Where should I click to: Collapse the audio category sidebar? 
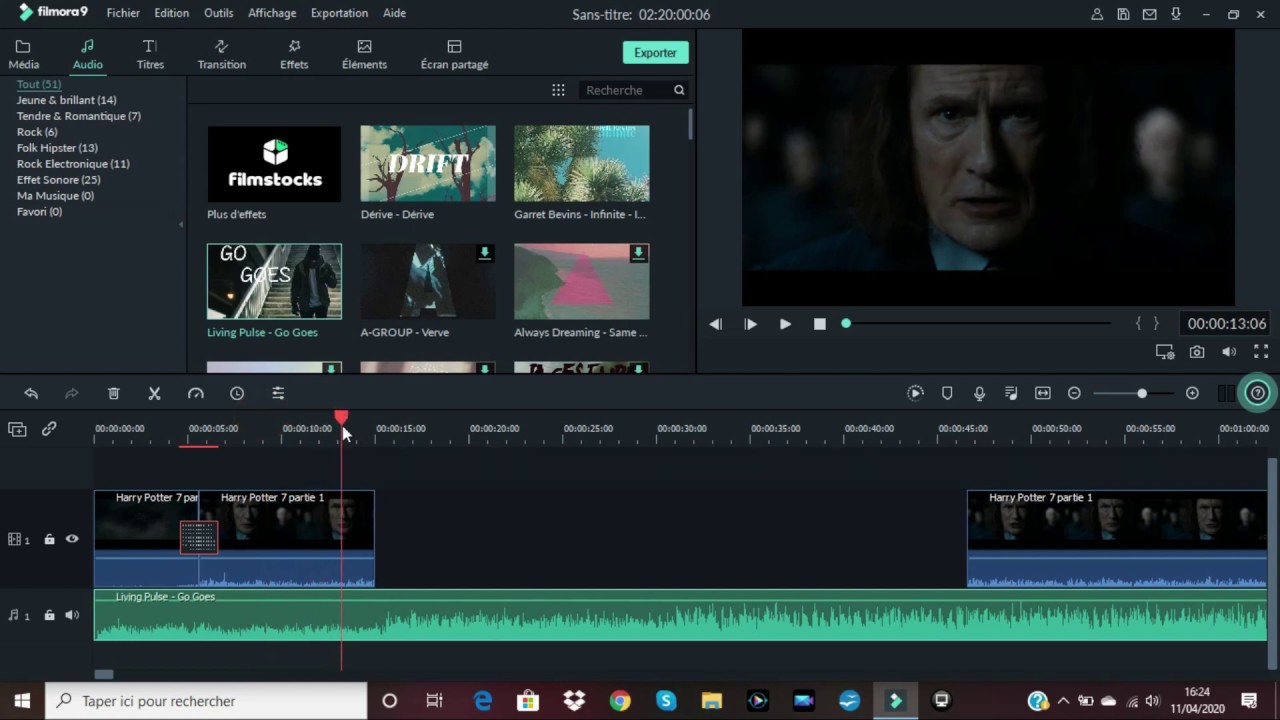click(181, 224)
